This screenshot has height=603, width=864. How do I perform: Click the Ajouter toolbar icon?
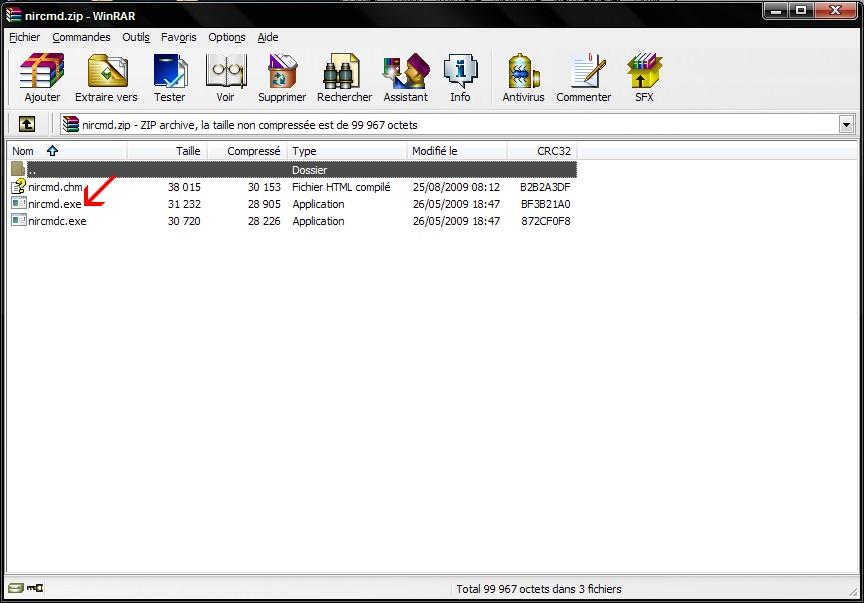pos(42,71)
